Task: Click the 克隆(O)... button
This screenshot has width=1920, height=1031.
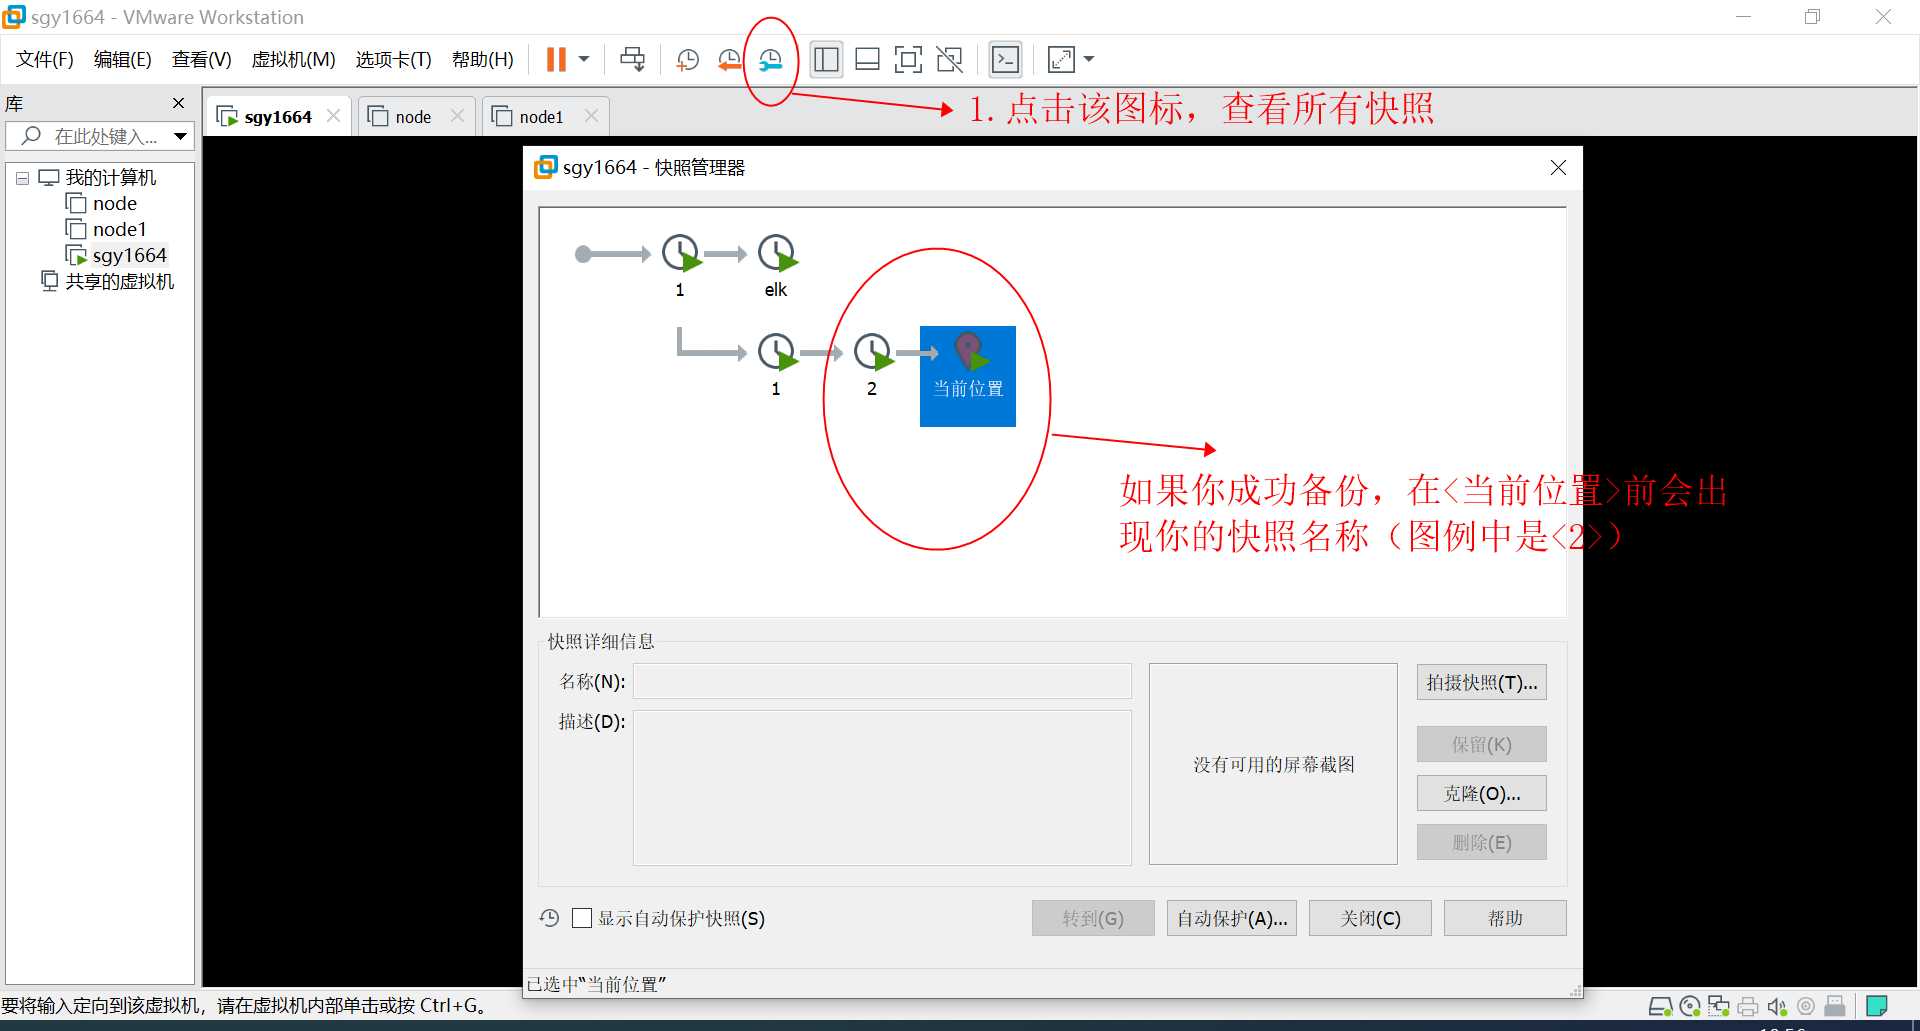Action: 1482,794
